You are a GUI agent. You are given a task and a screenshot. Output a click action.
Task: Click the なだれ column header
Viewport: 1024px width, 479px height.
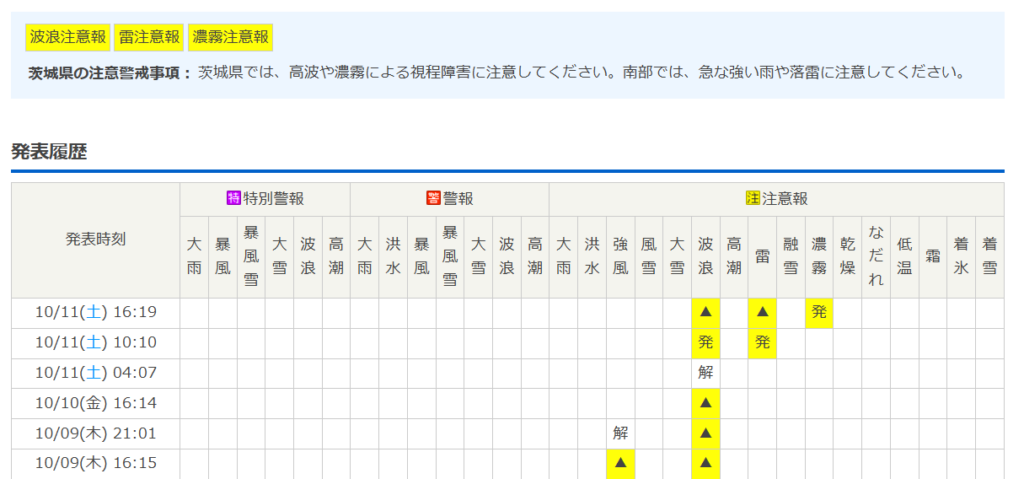coord(876,256)
